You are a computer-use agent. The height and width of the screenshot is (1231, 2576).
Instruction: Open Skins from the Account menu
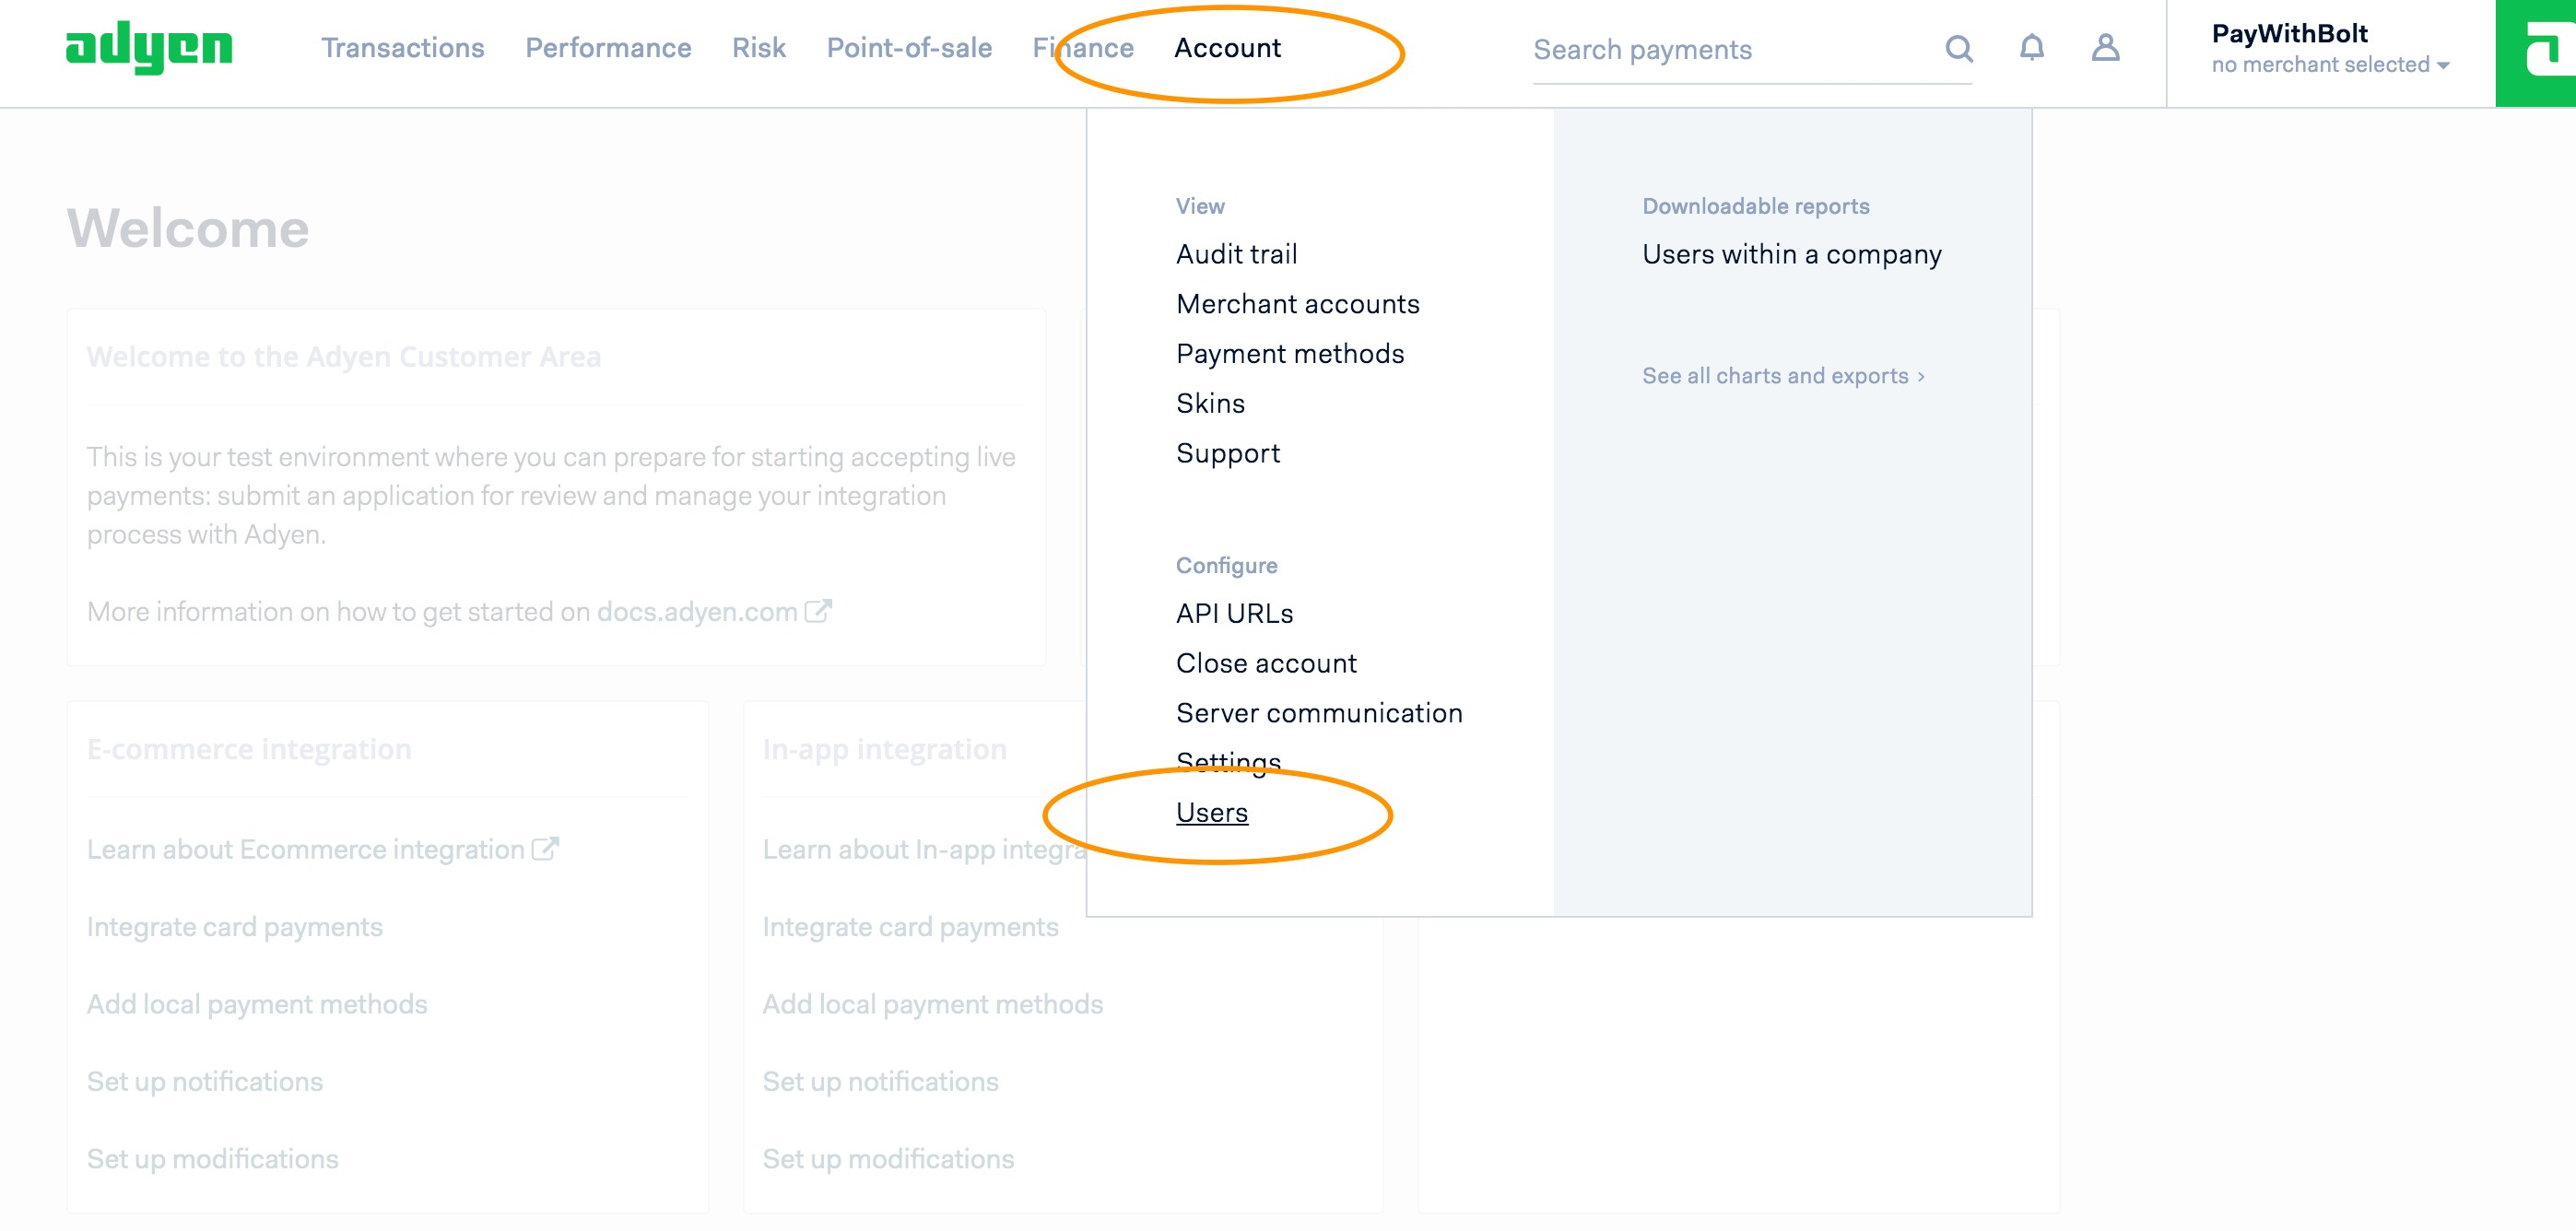[1210, 403]
